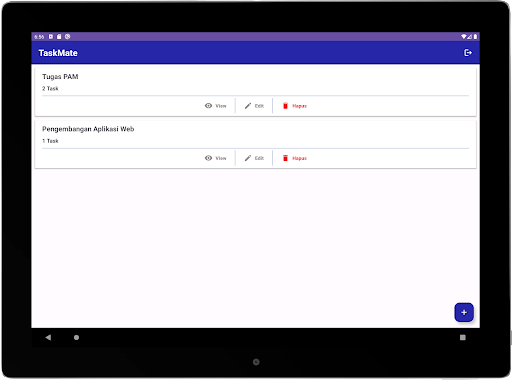The height and width of the screenshot is (380, 512).
Task: Tap the logout icon in TaskMate header
Action: (x=468, y=53)
